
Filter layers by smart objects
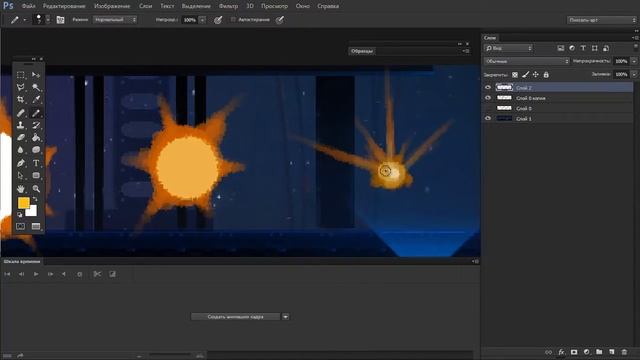pyautogui.click(x=606, y=48)
